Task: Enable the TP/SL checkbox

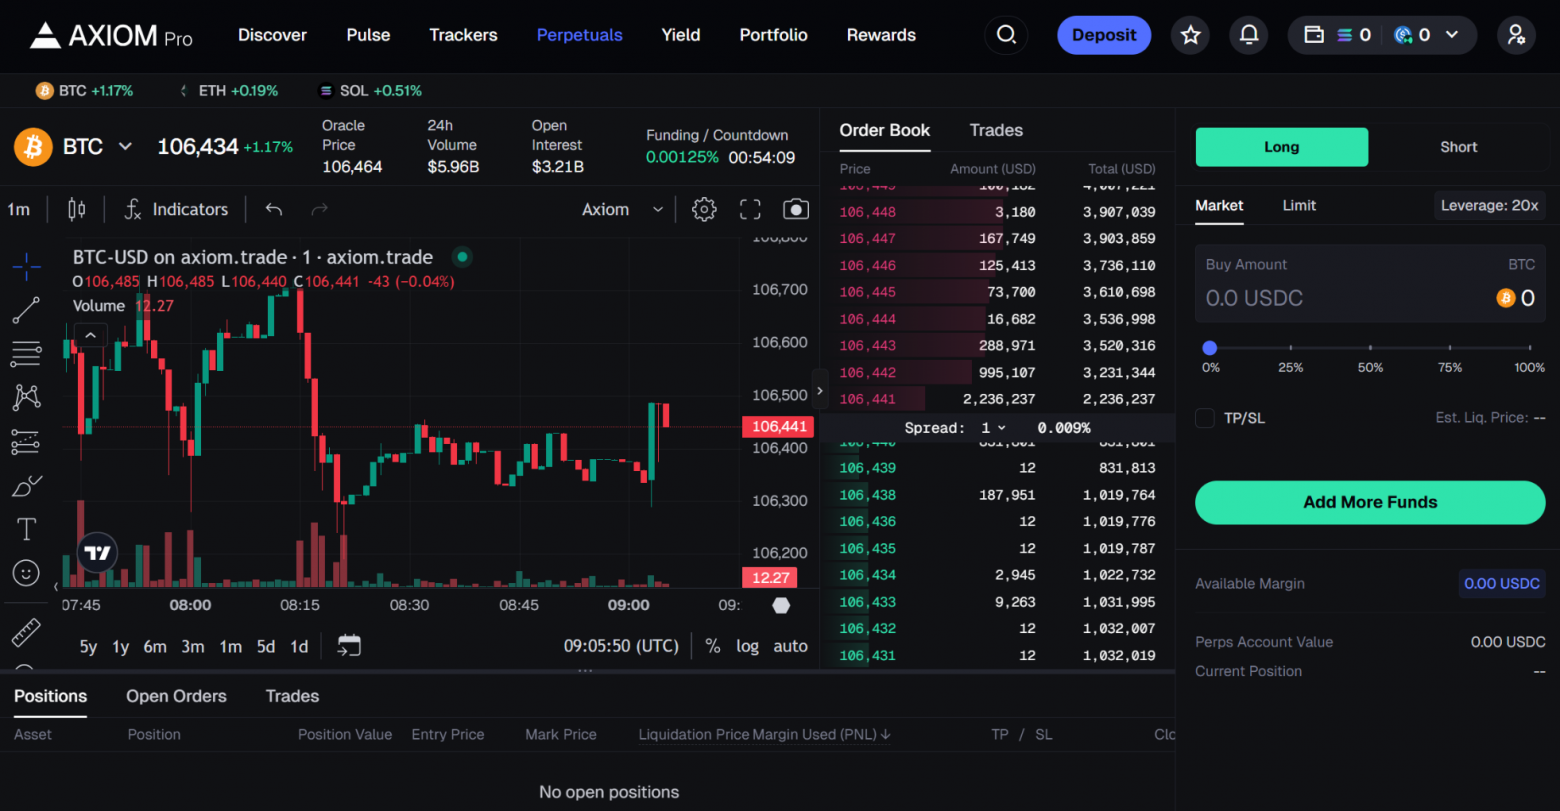Action: [1204, 418]
